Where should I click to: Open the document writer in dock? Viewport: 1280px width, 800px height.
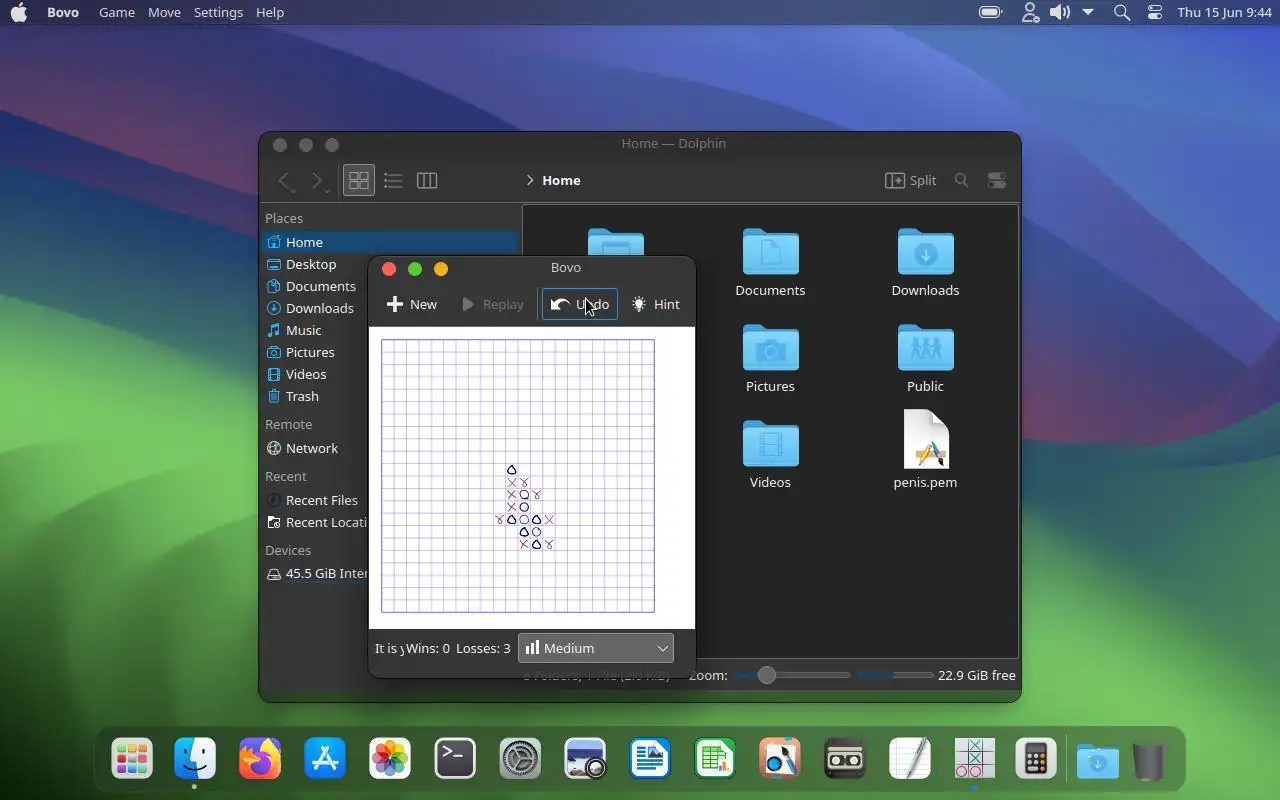(x=650, y=759)
